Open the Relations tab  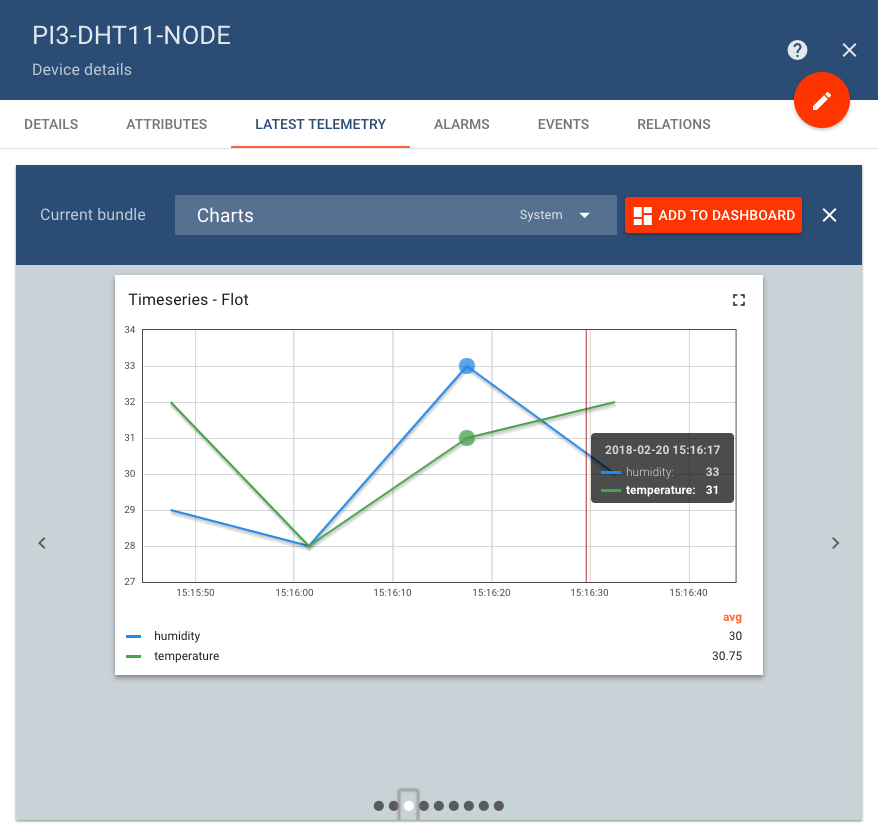click(674, 125)
